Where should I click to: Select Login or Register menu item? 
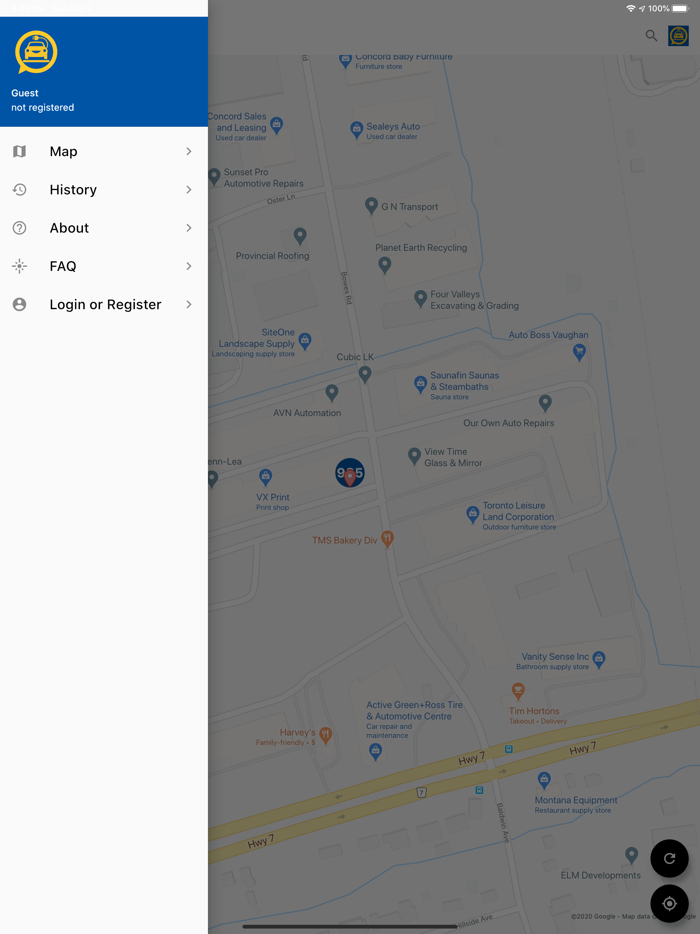pyautogui.click(x=105, y=304)
